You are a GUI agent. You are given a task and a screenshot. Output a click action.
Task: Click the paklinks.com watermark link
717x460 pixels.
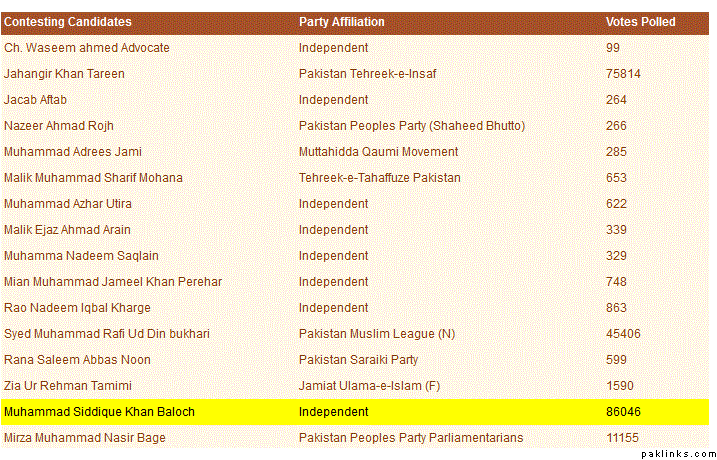click(x=677, y=453)
